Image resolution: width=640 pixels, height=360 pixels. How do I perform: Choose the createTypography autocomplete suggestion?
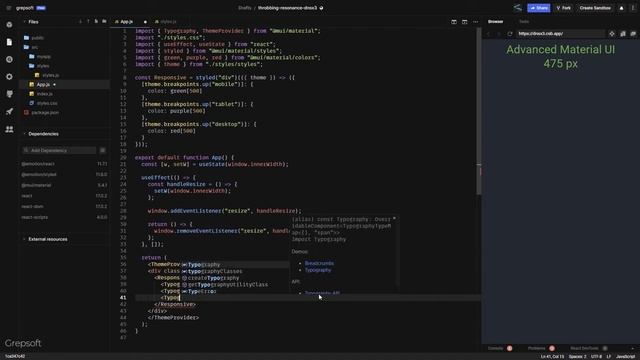click(x=235, y=278)
